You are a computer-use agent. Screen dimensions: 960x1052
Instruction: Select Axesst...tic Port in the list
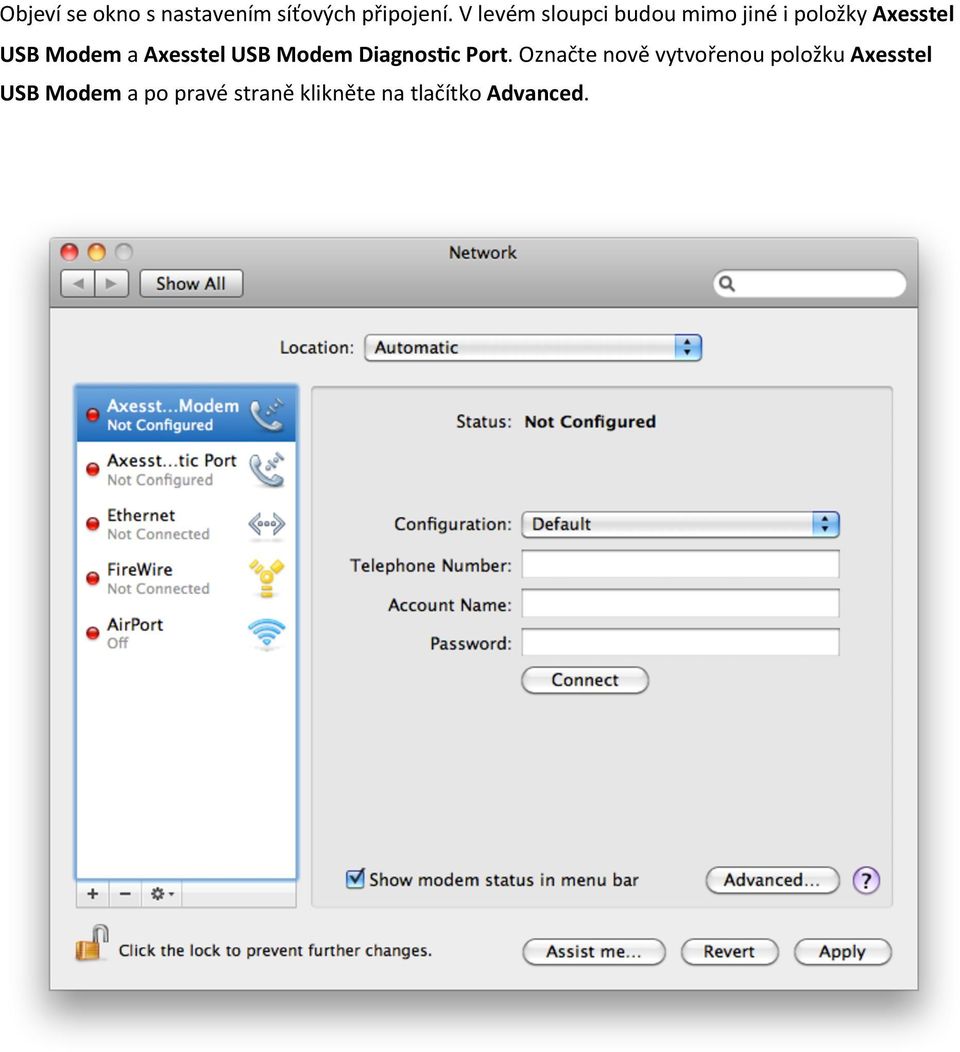point(186,470)
